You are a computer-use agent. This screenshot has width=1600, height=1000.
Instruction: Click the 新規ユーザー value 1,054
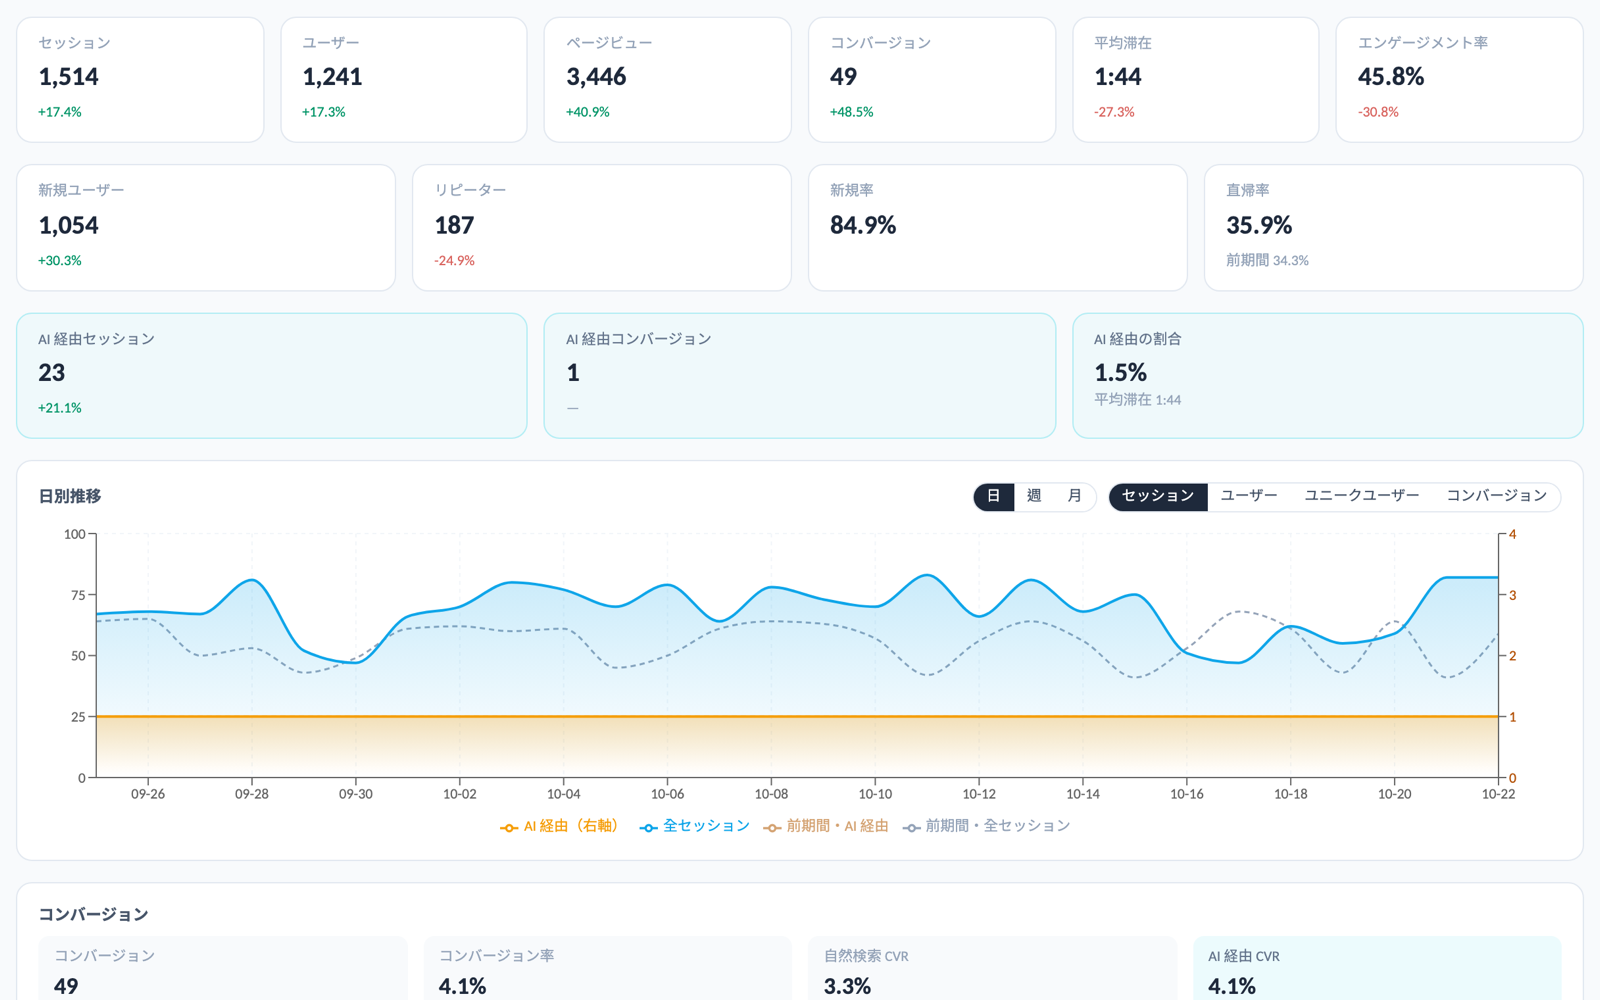[69, 225]
